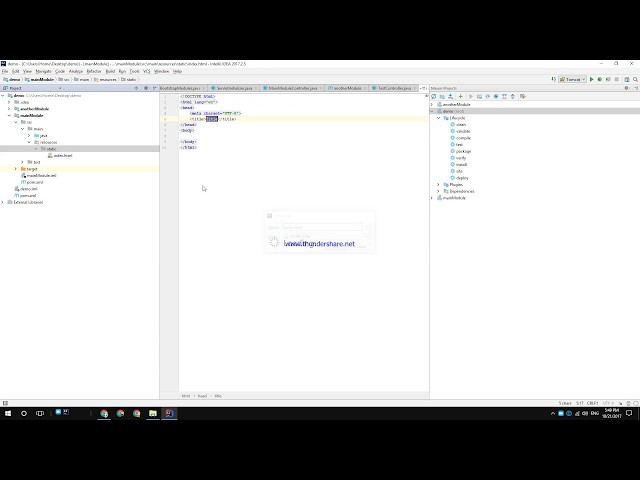Open the File menu
Image resolution: width=640 pixels, height=480 pixels.
tap(5, 71)
